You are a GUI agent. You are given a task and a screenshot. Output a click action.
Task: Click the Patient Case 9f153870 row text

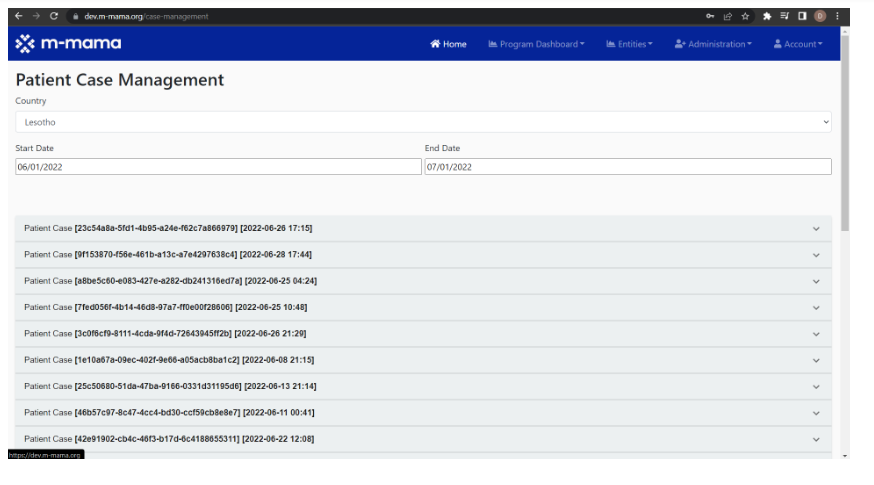point(168,254)
